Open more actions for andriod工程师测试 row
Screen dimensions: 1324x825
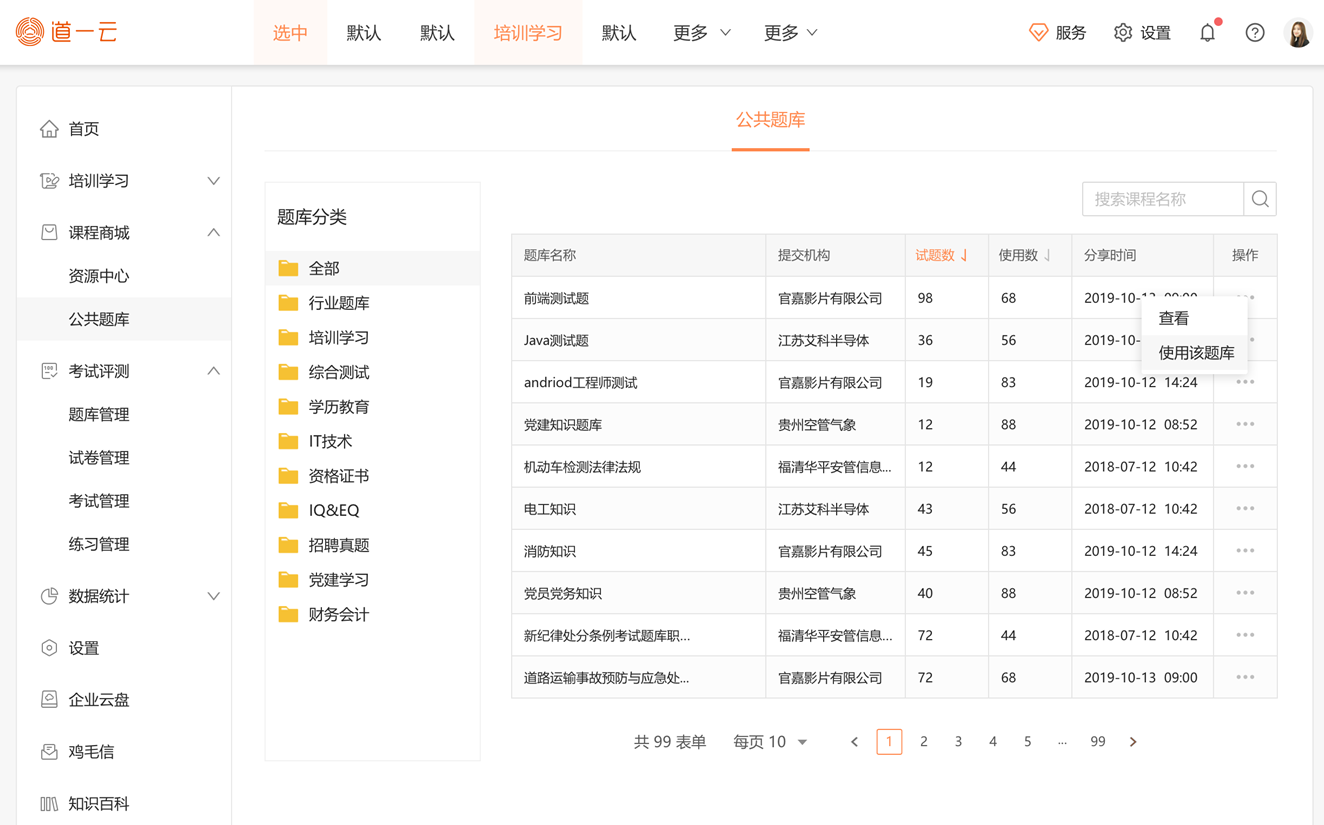tap(1245, 382)
